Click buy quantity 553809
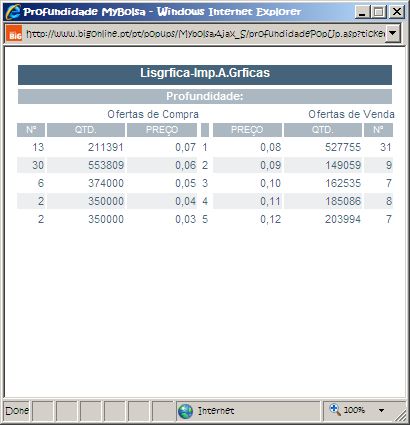The image size is (410, 425). coord(106,165)
